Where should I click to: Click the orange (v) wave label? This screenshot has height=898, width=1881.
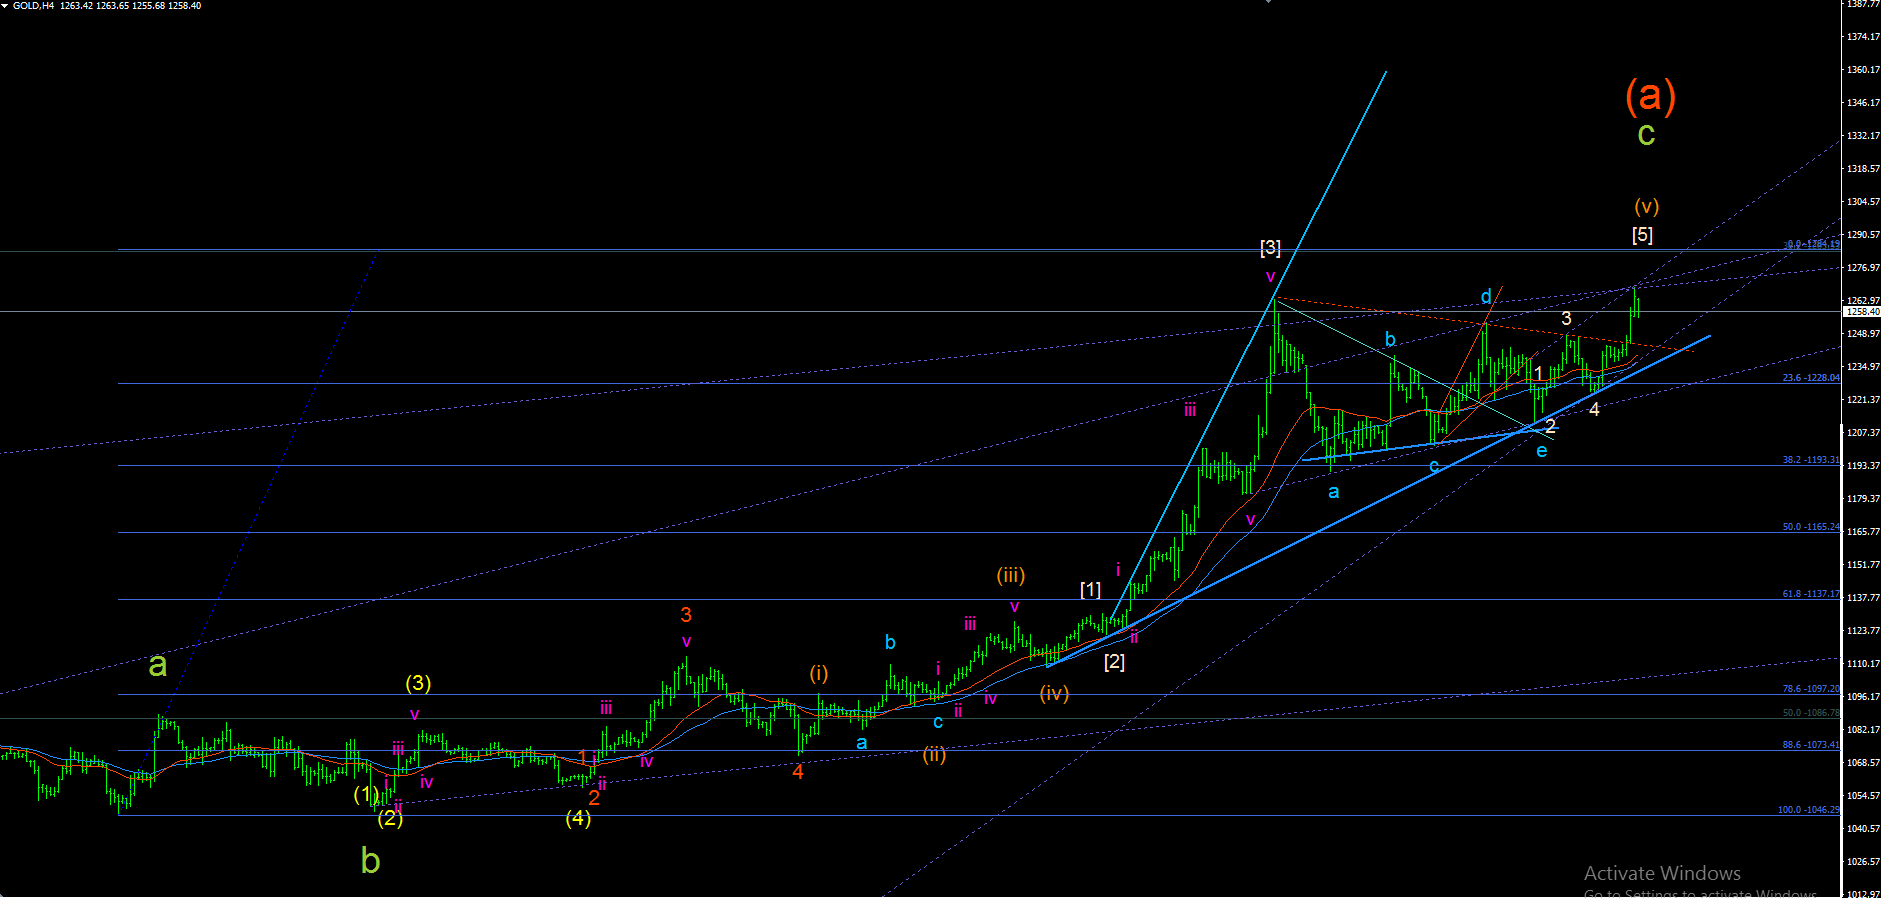click(x=1646, y=206)
